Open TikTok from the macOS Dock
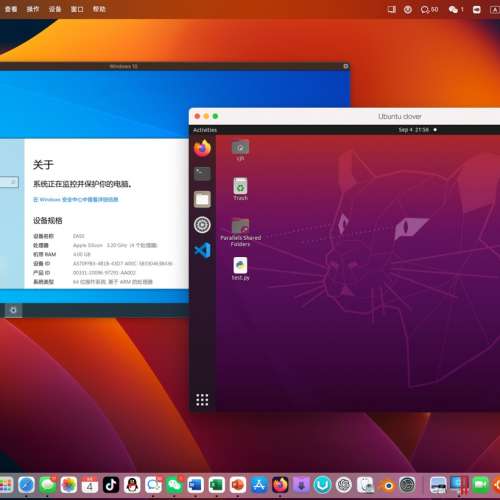 [x=111, y=485]
